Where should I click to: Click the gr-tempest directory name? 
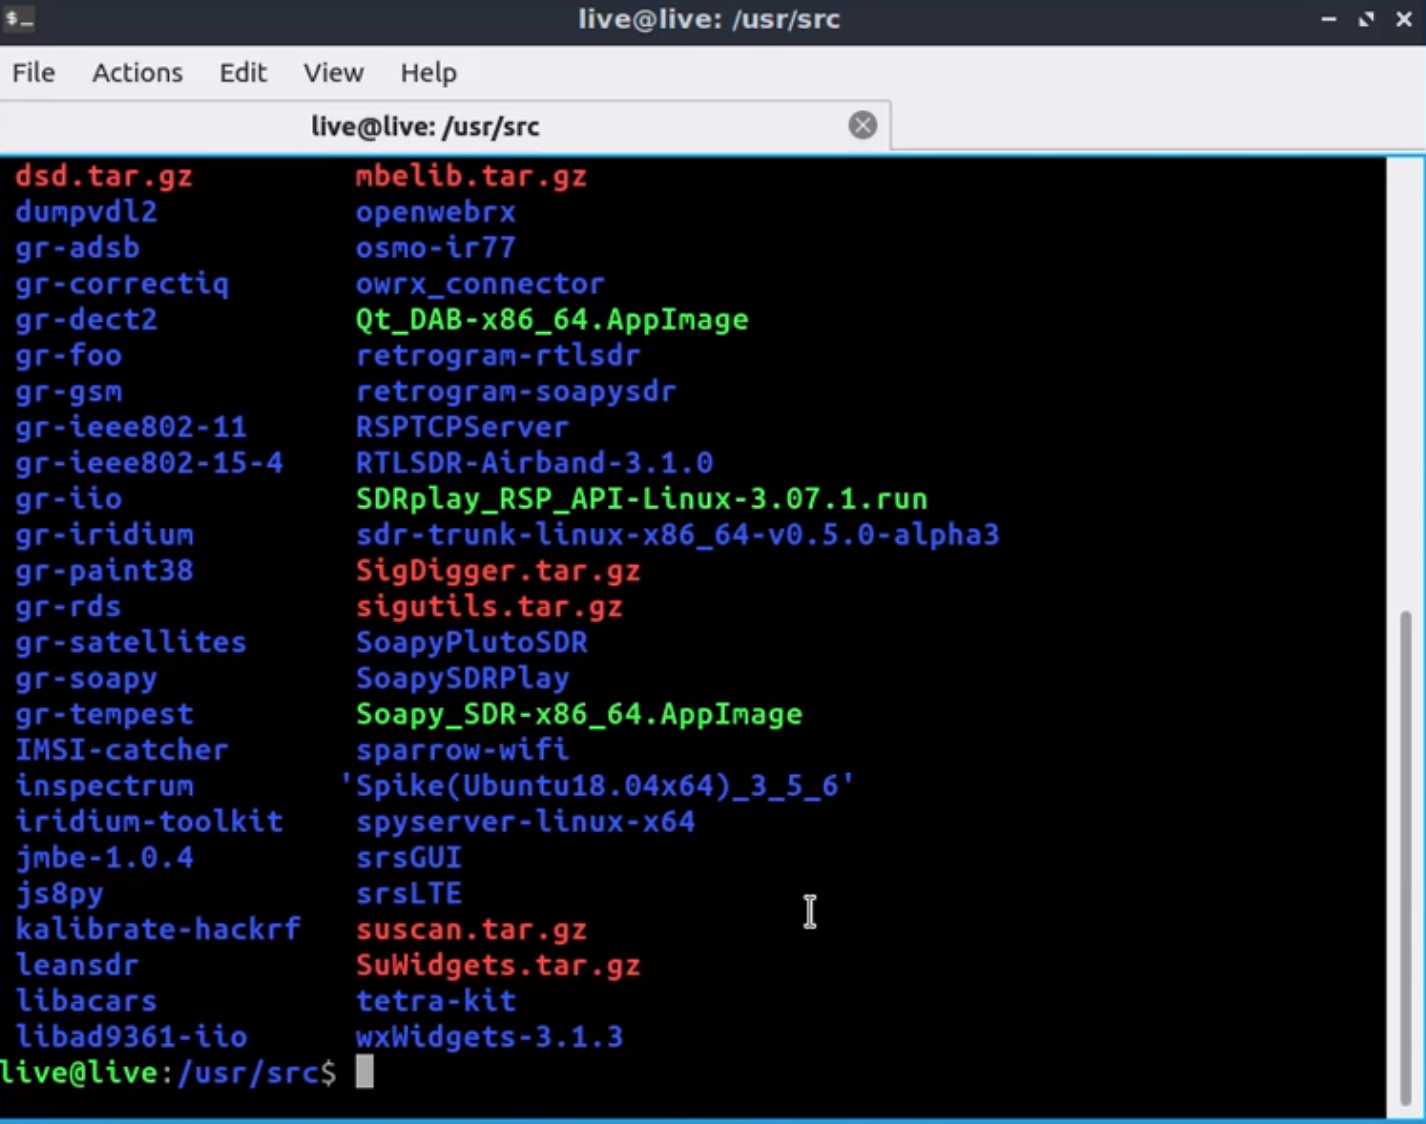(x=104, y=714)
